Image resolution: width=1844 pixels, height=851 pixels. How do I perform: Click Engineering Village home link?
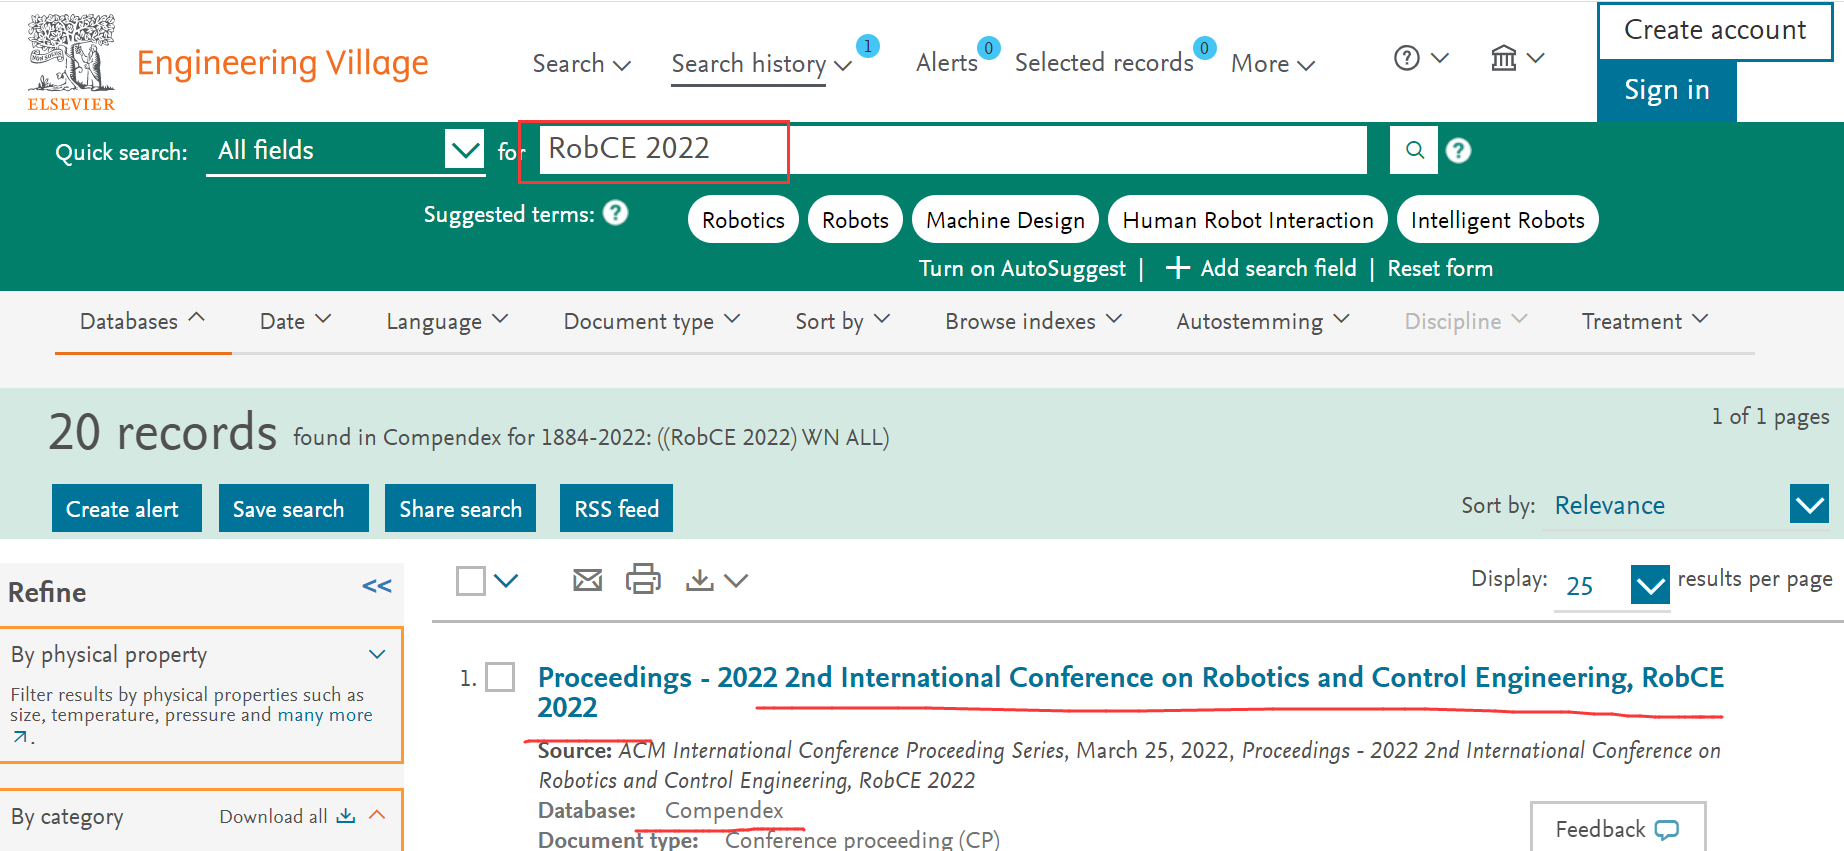(x=282, y=63)
